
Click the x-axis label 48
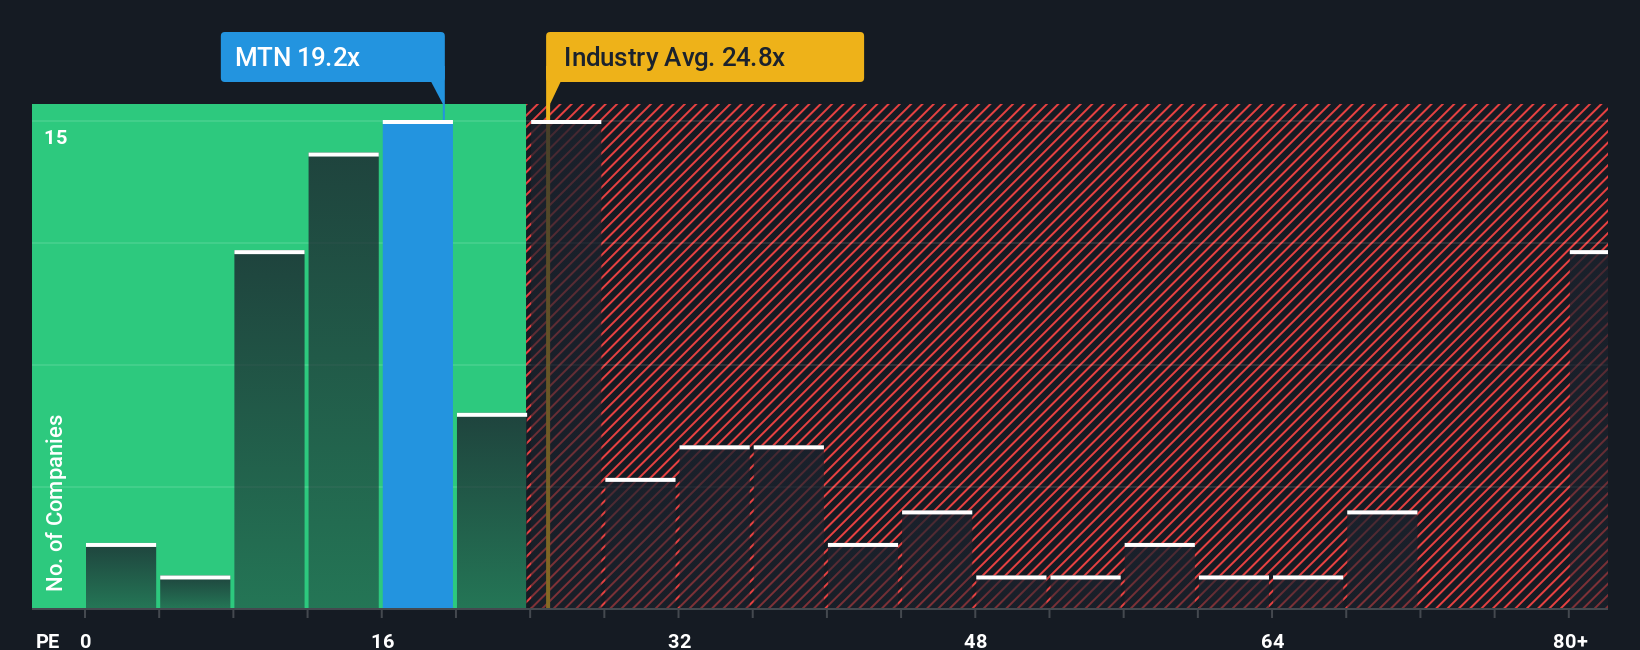pyautogui.click(x=976, y=640)
